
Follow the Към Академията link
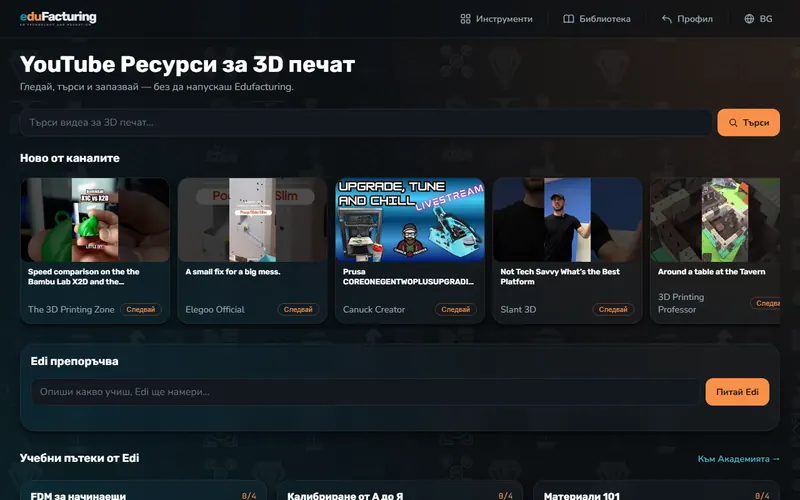click(738, 459)
